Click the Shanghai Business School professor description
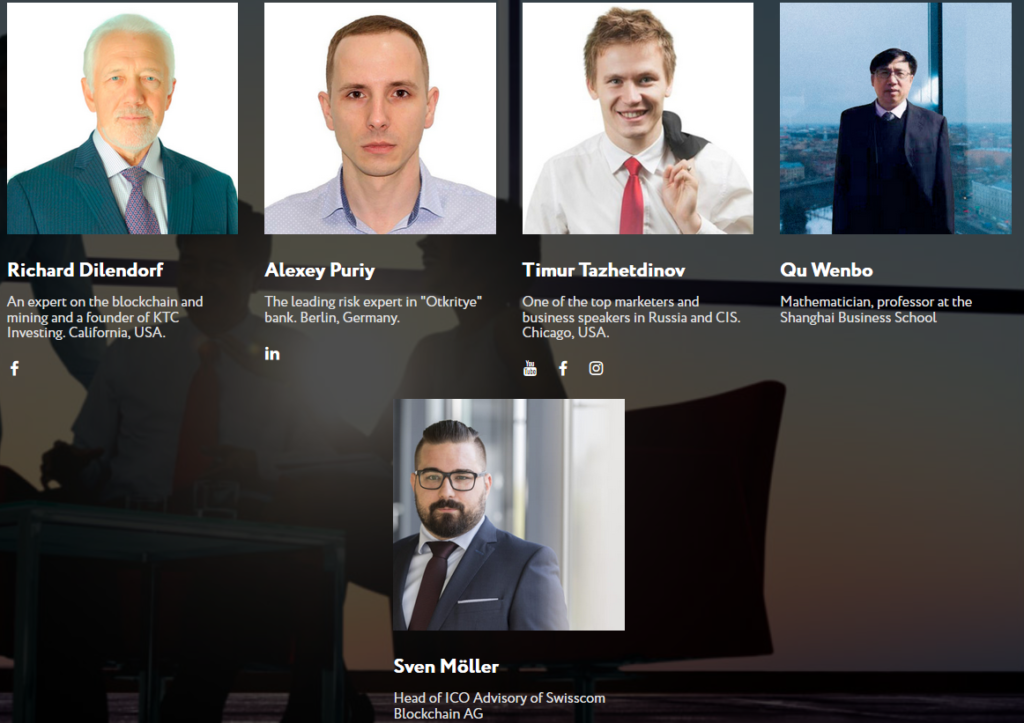This screenshot has height=723, width=1024. tap(876, 310)
